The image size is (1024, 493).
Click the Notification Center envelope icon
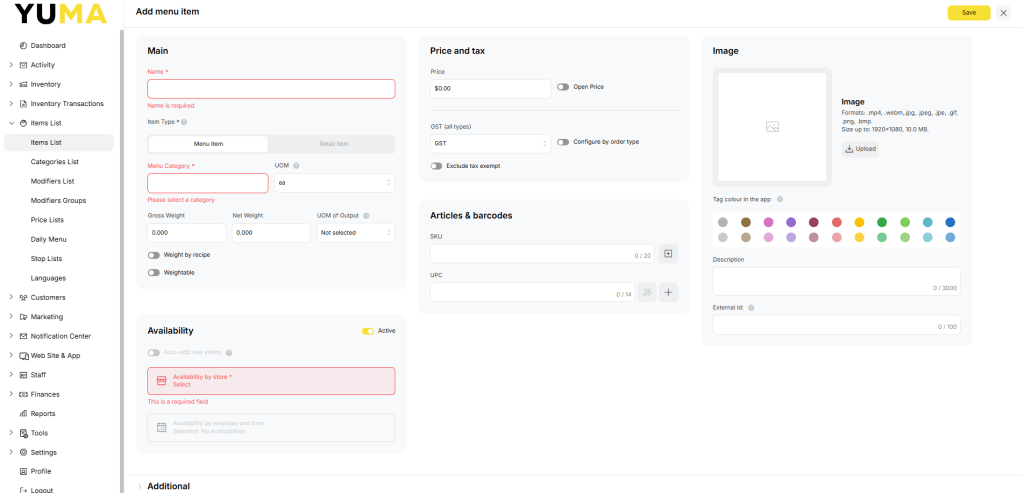click(23, 336)
